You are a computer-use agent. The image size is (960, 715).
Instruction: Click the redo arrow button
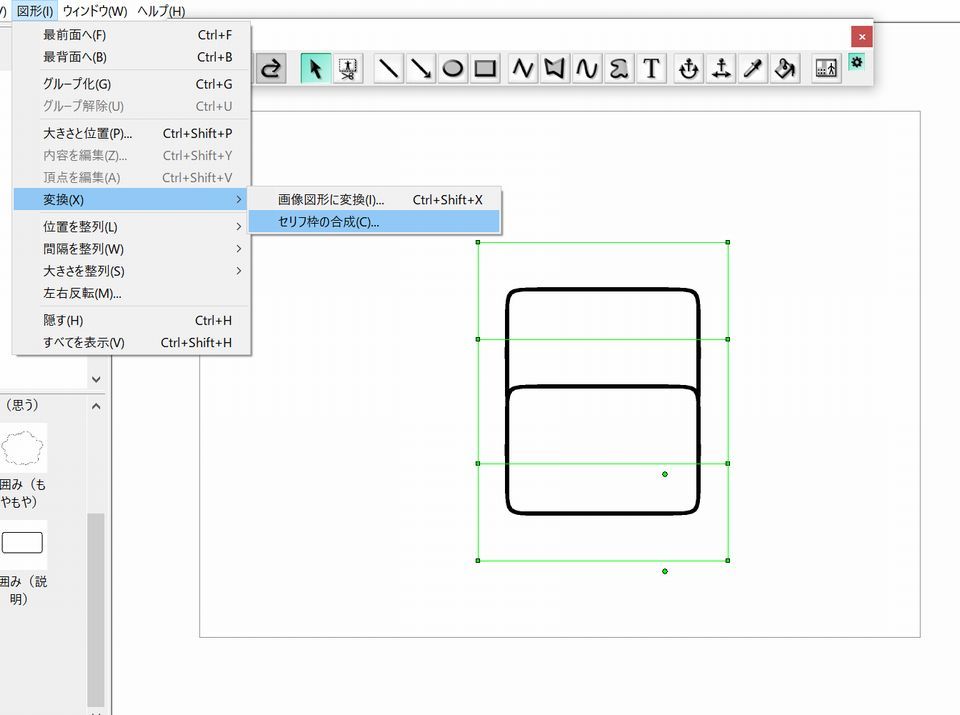[271, 69]
